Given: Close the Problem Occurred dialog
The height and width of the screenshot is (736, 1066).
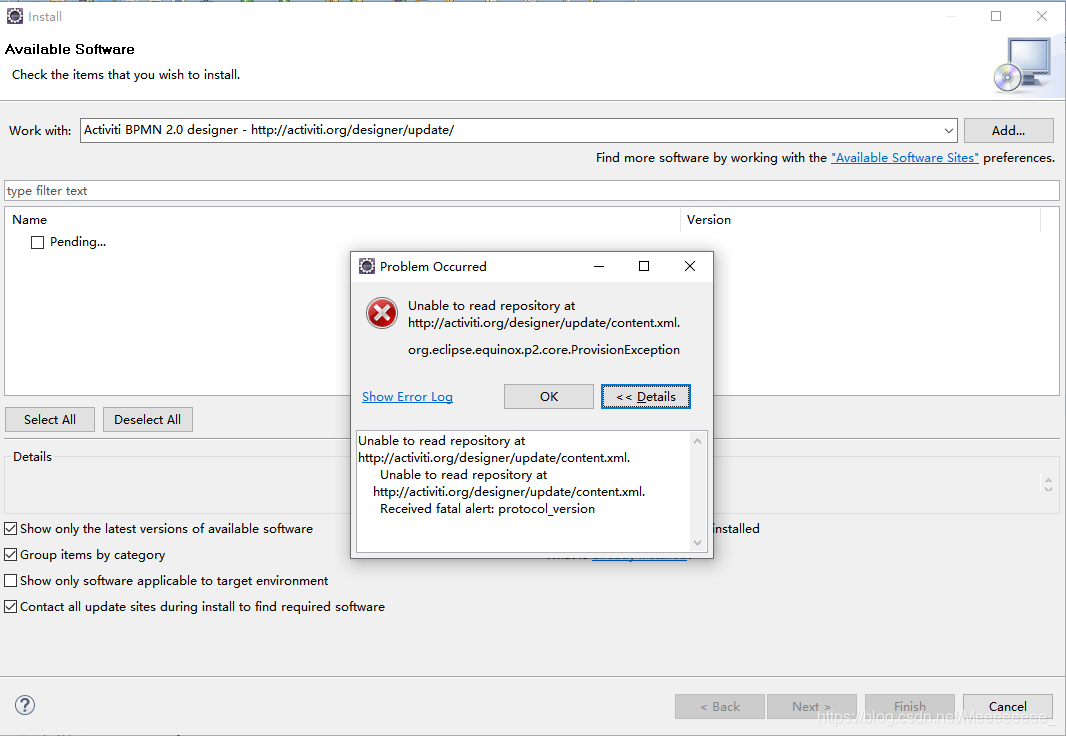Looking at the screenshot, I should click(689, 266).
